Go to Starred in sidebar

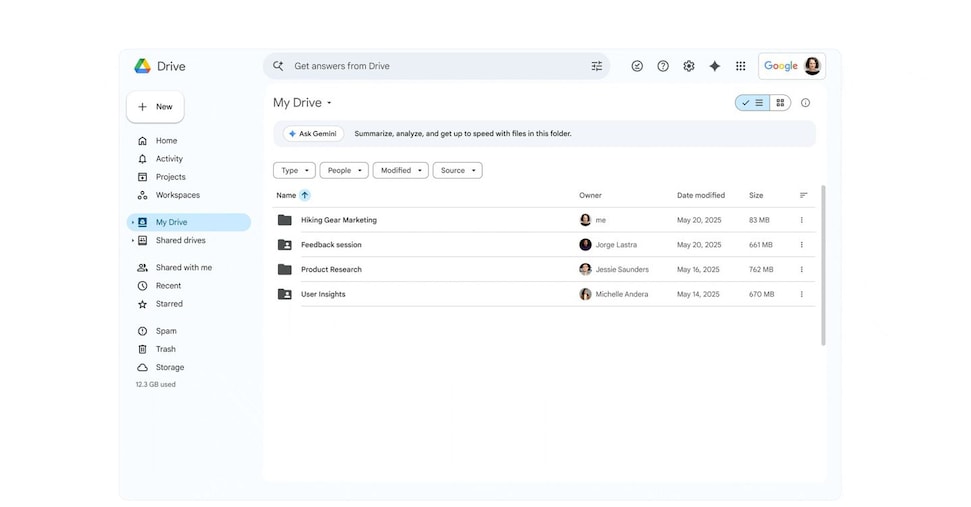[169, 304]
